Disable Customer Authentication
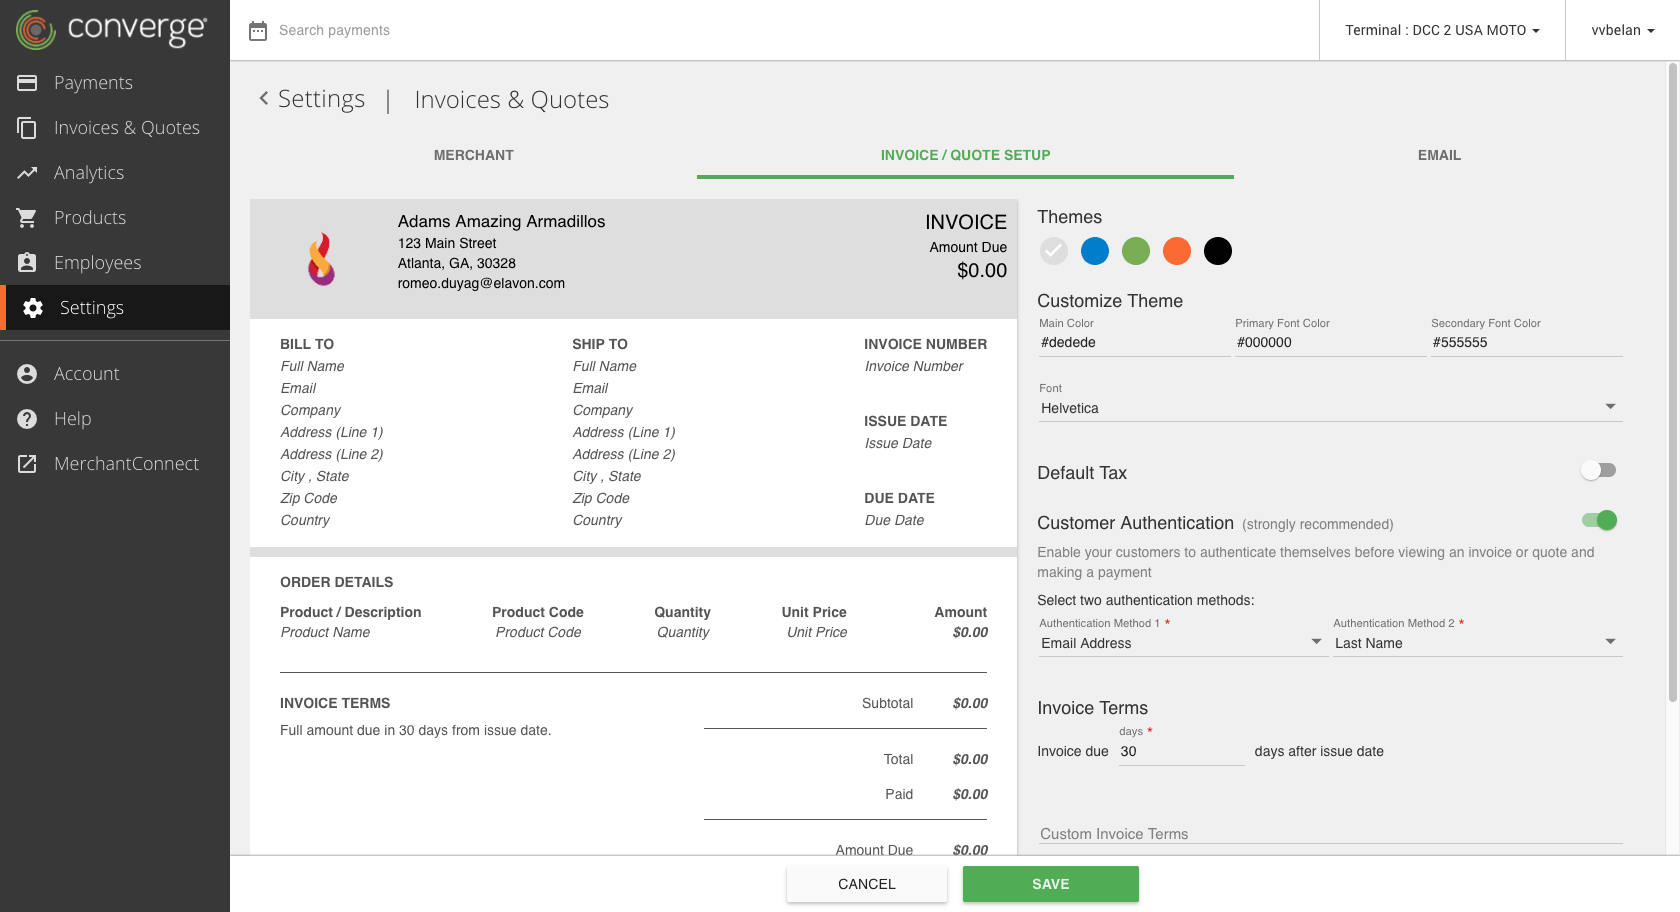 (x=1598, y=520)
